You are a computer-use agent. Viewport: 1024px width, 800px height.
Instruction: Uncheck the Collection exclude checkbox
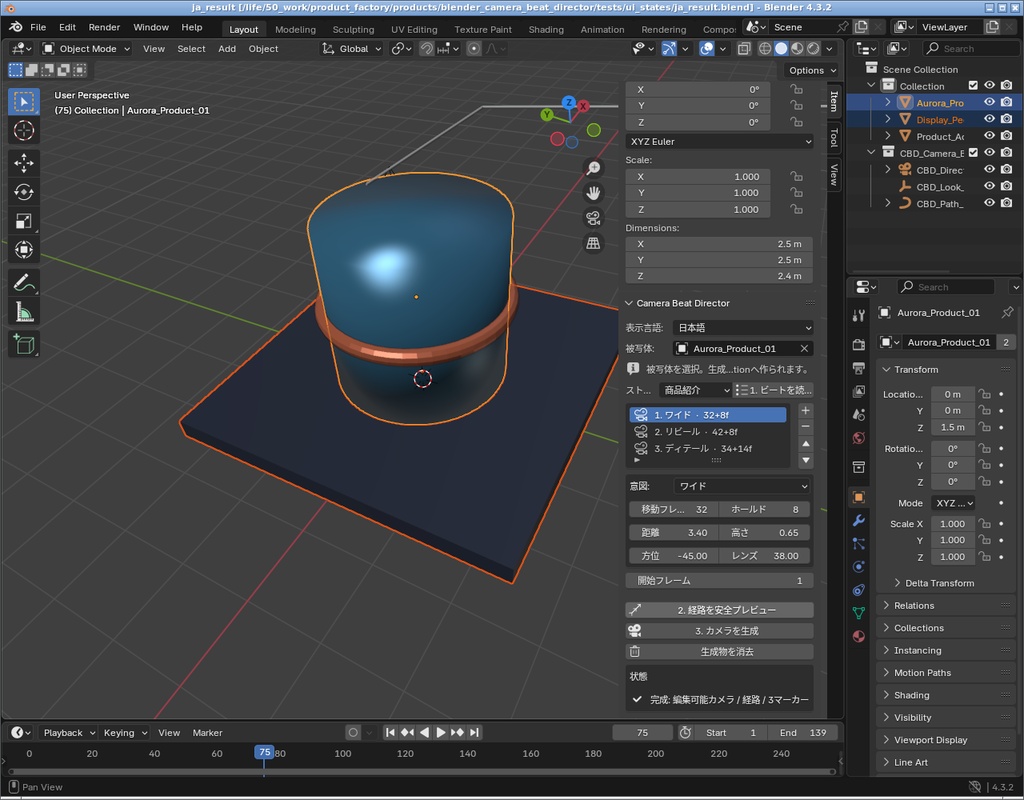coord(973,86)
